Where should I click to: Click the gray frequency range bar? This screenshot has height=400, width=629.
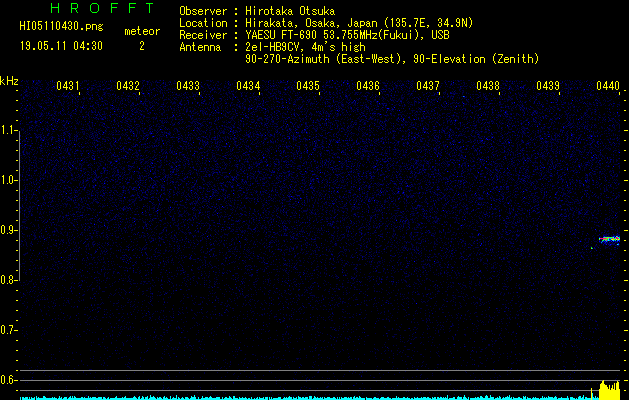[19, 205]
